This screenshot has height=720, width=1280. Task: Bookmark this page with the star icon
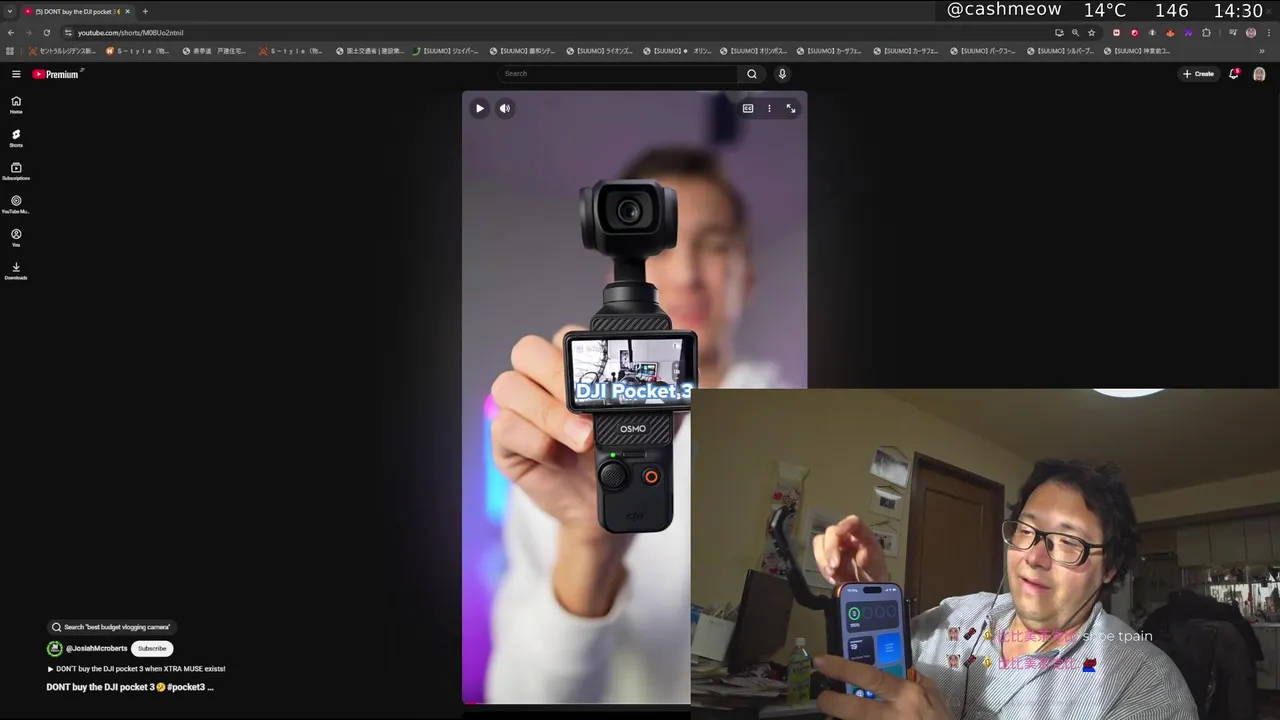click(x=1091, y=32)
